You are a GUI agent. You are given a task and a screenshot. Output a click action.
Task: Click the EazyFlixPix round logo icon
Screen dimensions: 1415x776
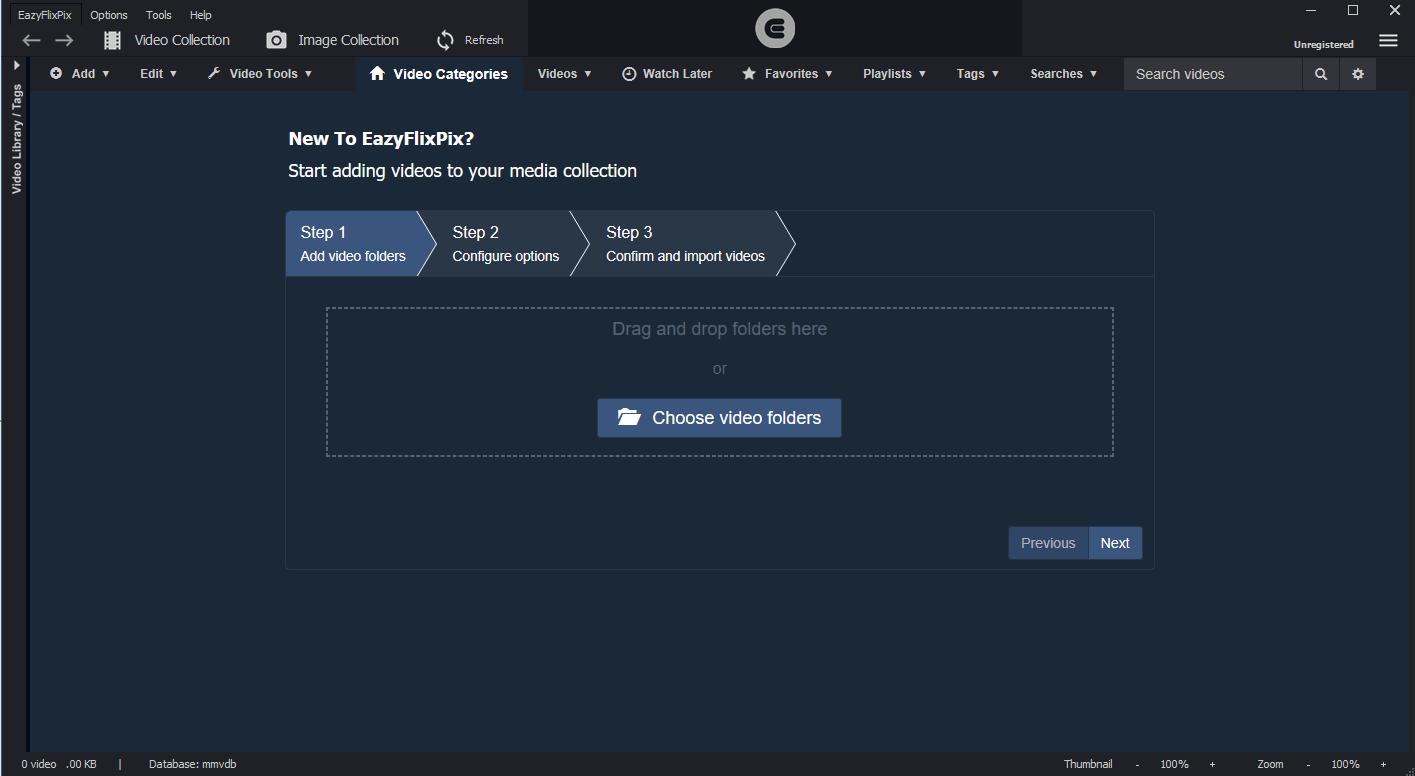pos(775,29)
